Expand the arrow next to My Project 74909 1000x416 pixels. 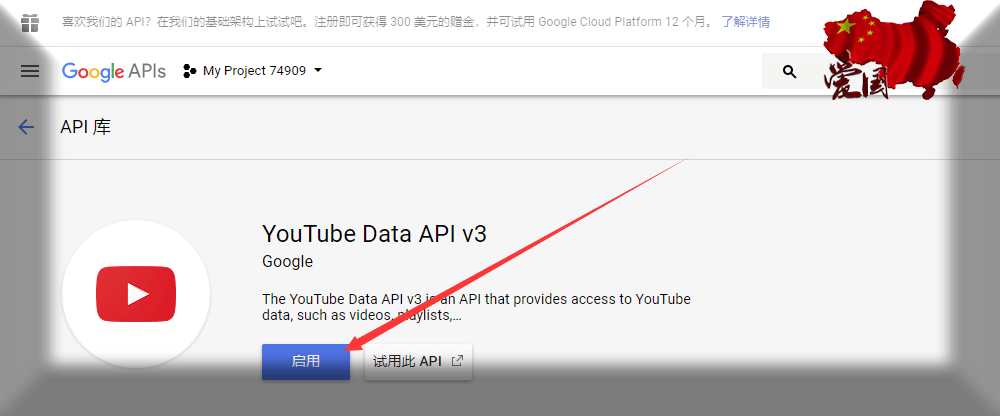318,71
